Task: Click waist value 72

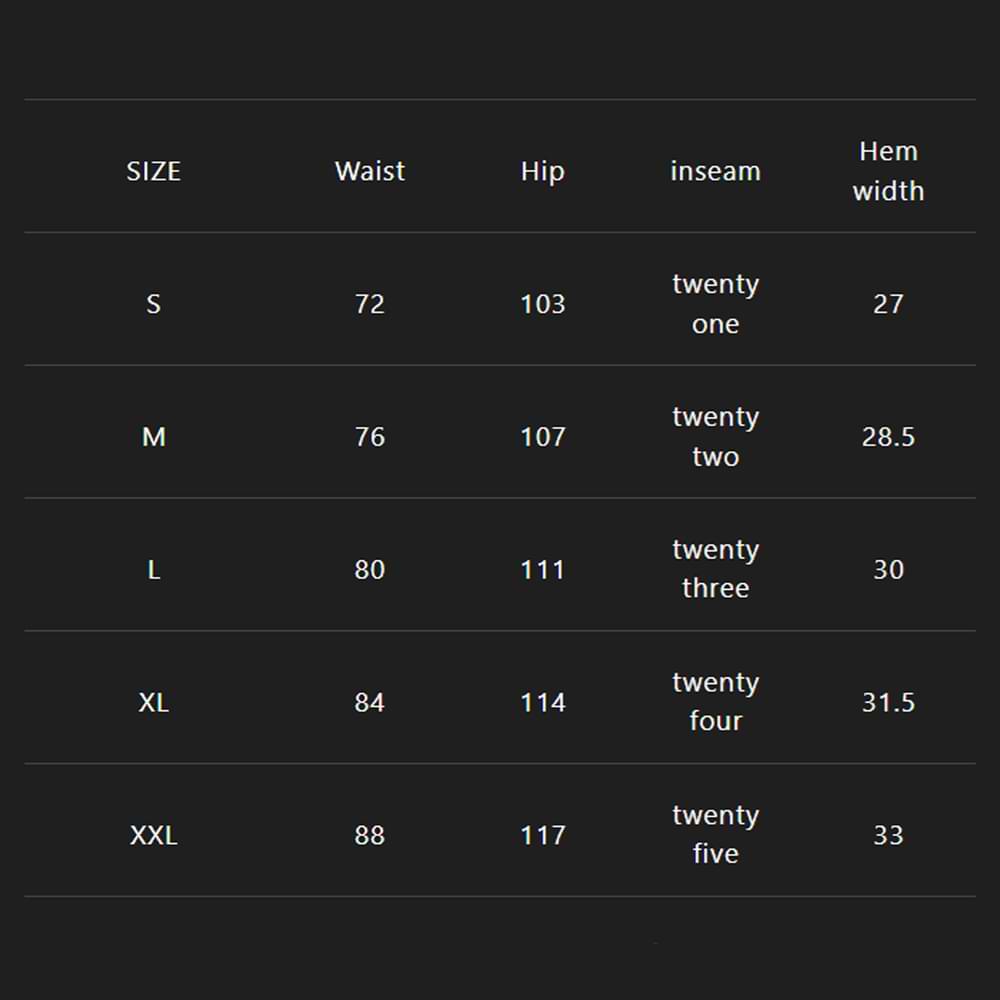Action: pyautogui.click(x=370, y=304)
